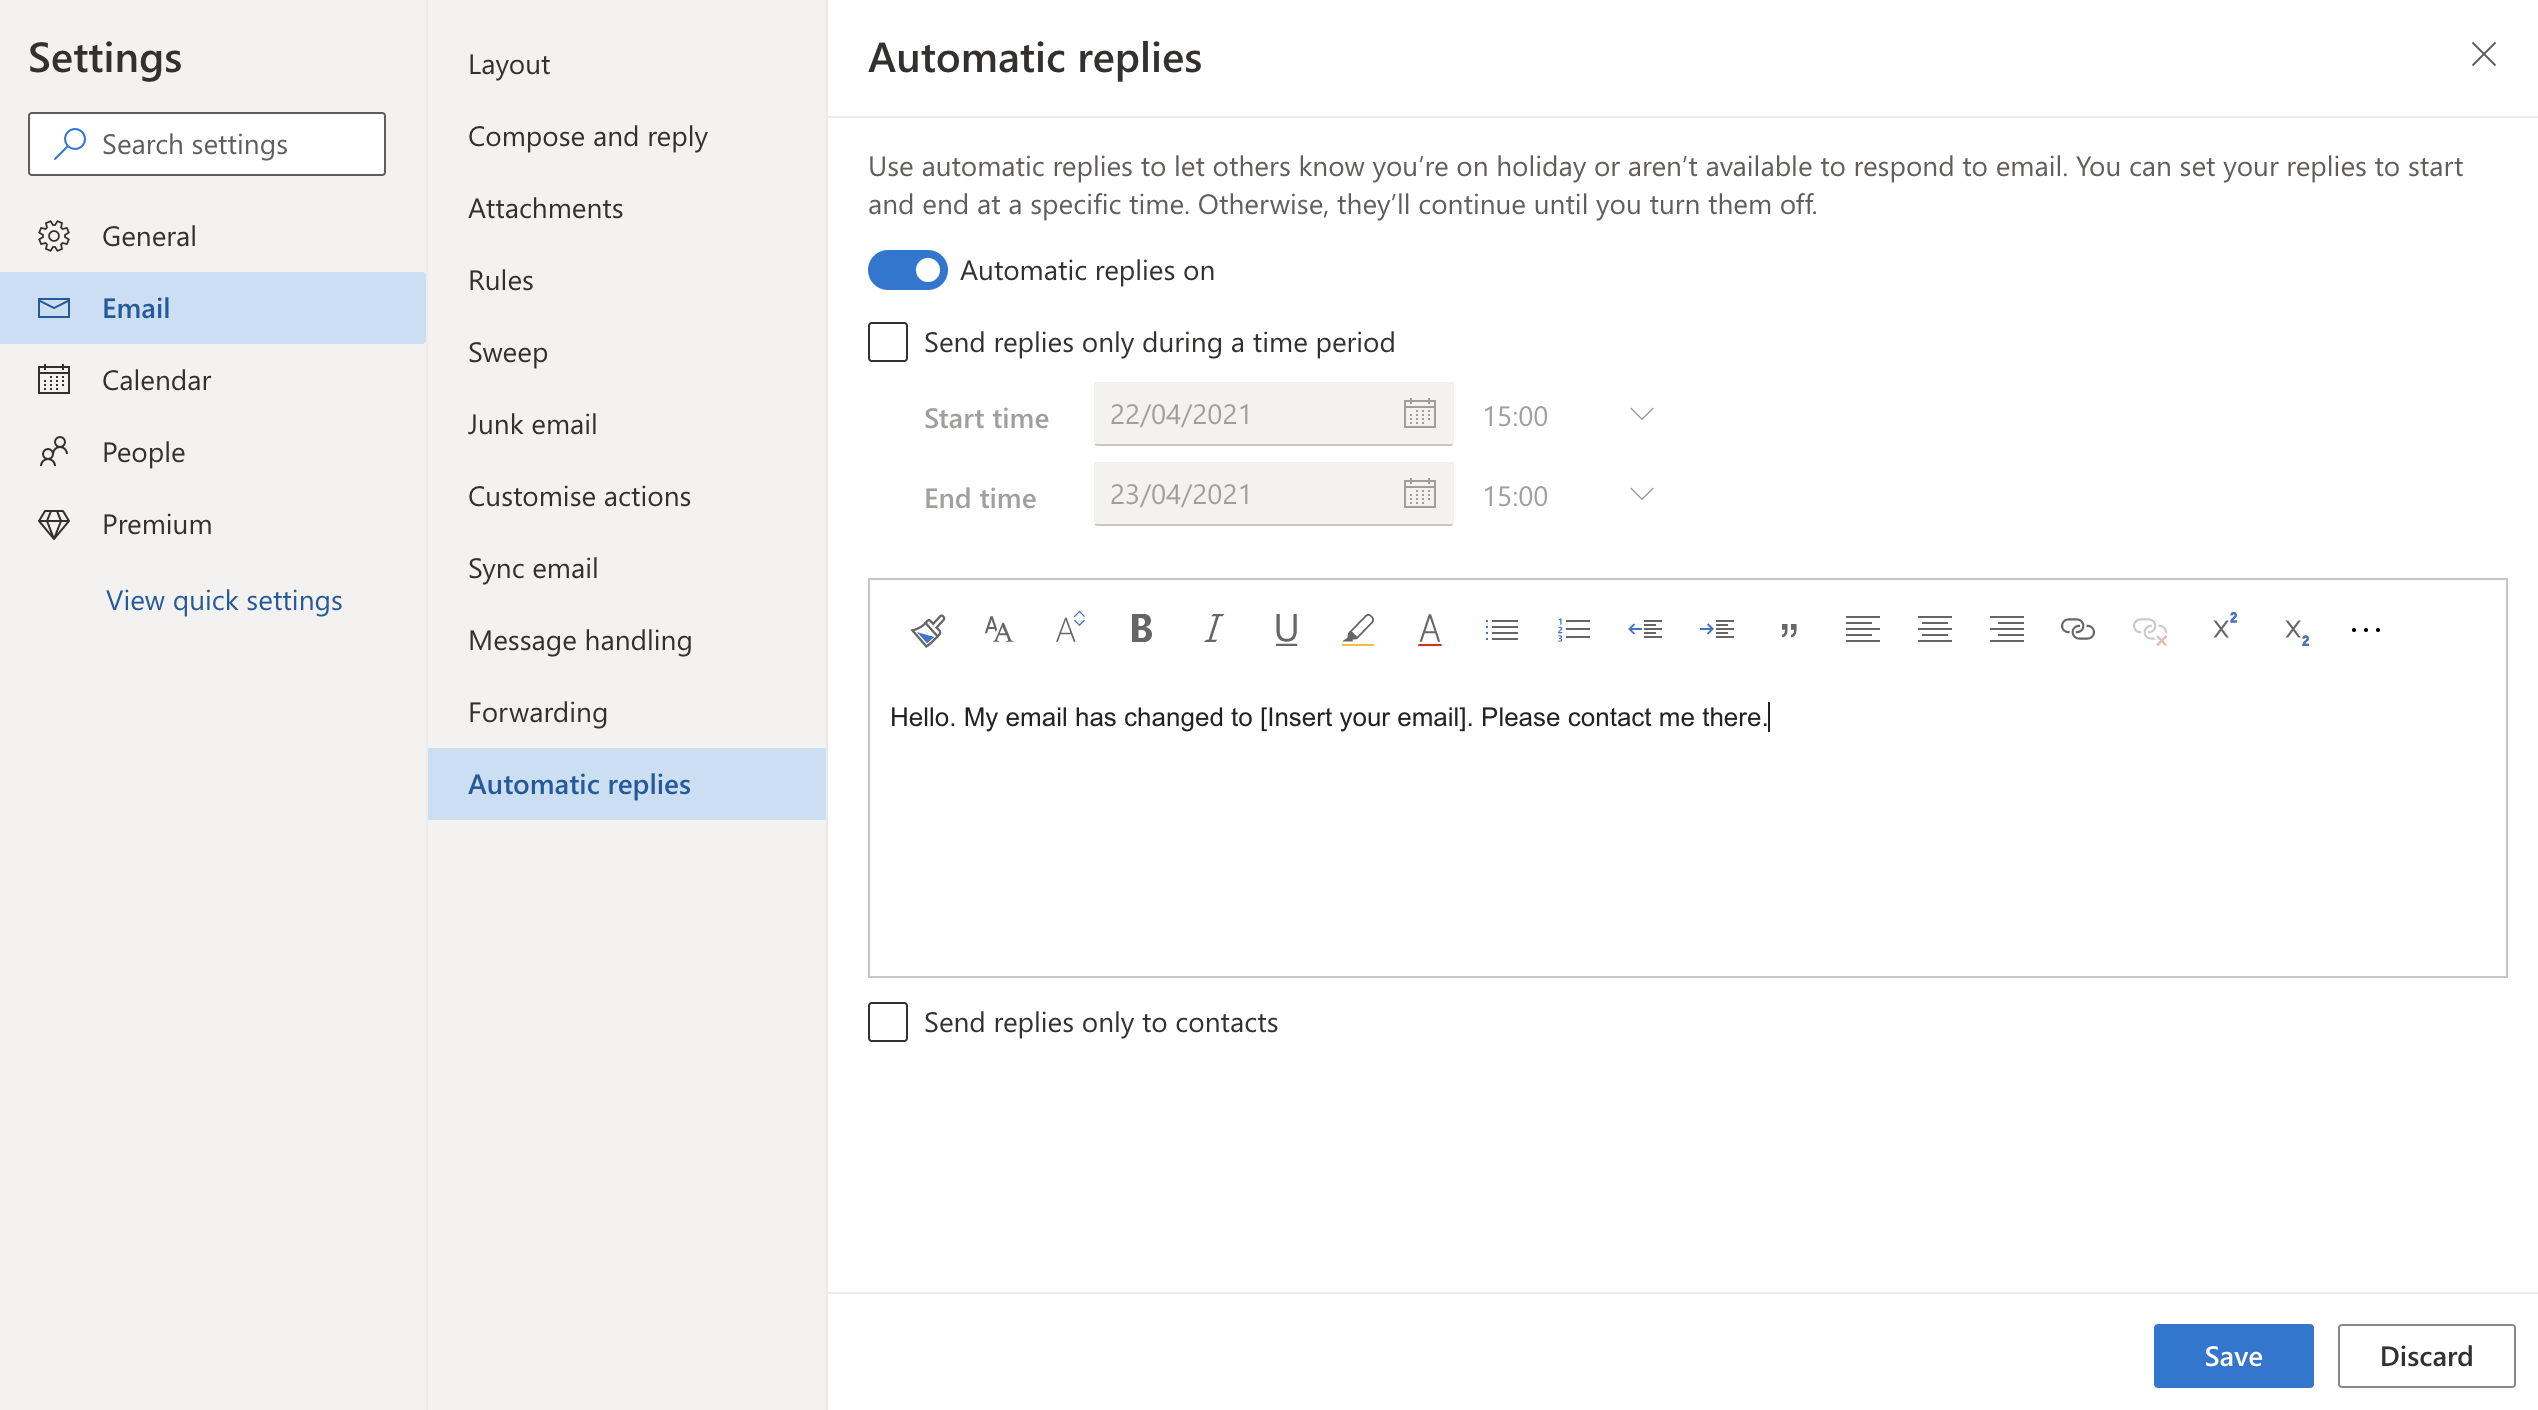Screen dimensions: 2538x1410
Task: Decrease paragraph indent
Action: tap(1645, 630)
